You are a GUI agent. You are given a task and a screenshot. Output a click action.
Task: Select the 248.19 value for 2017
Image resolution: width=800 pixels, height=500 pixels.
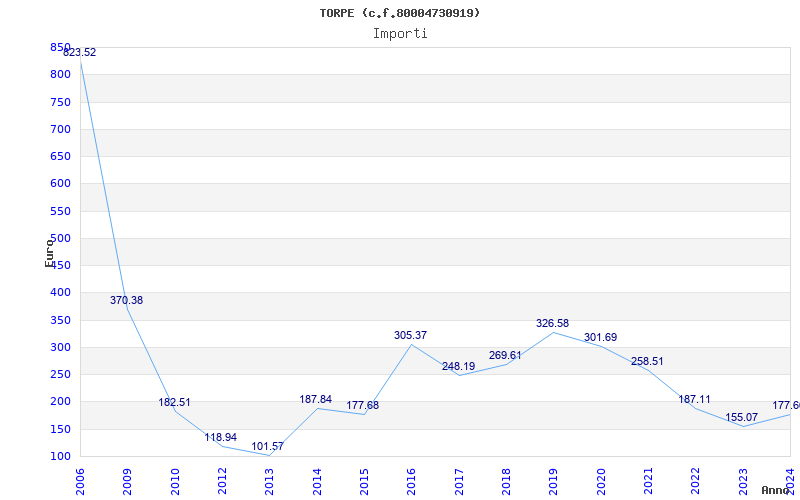pos(458,367)
